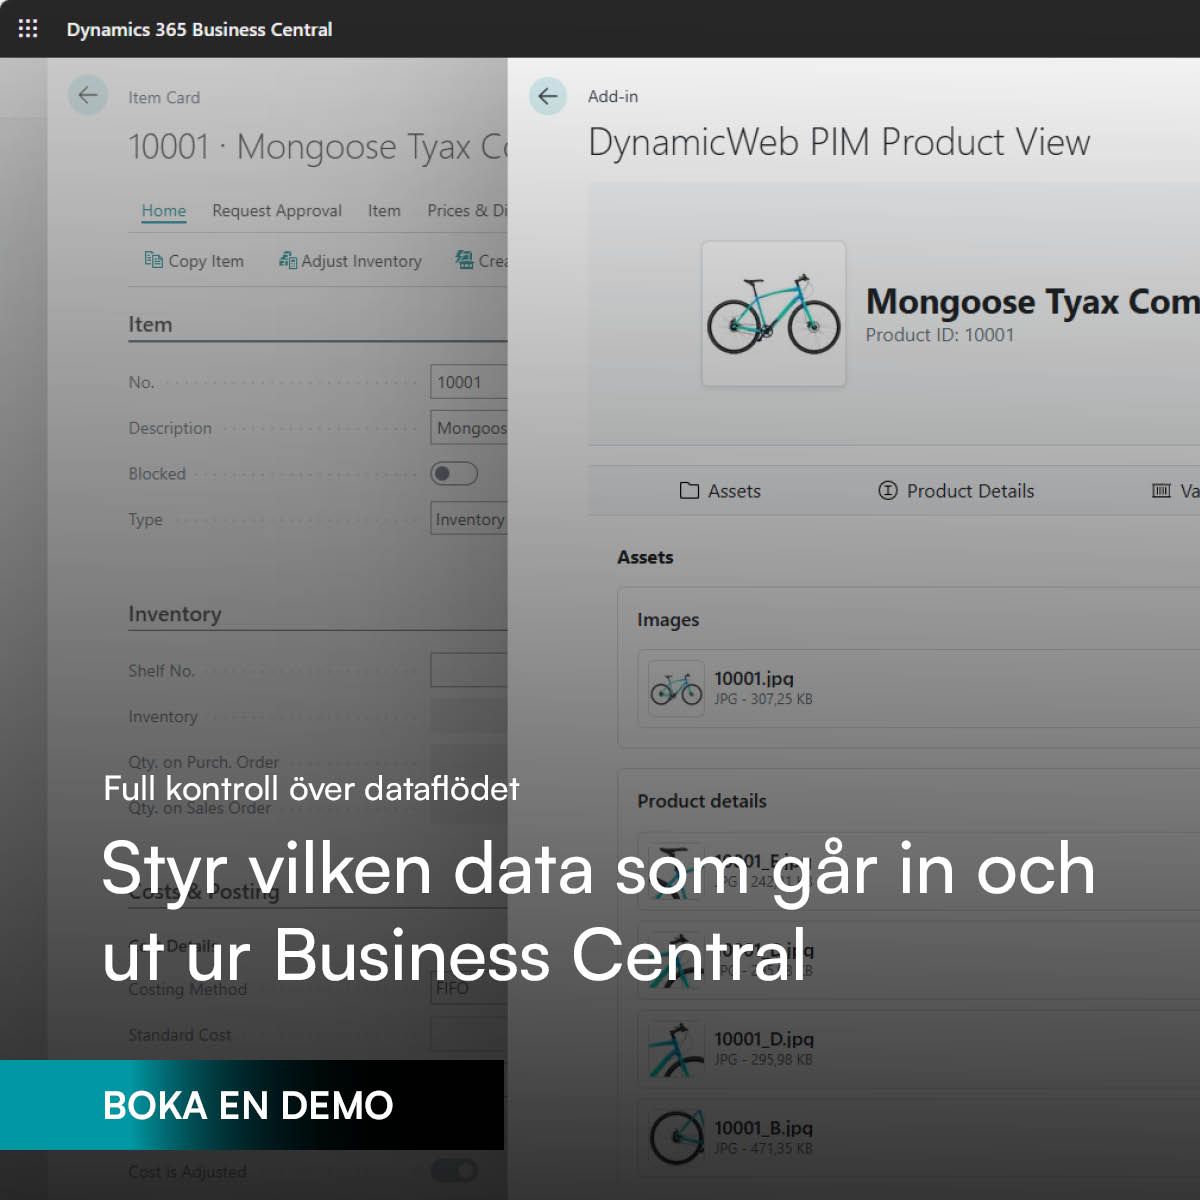Screen dimensions: 1200x1200
Task: Click the 10001_B.jpg thumbnail
Action: pos(676,1138)
